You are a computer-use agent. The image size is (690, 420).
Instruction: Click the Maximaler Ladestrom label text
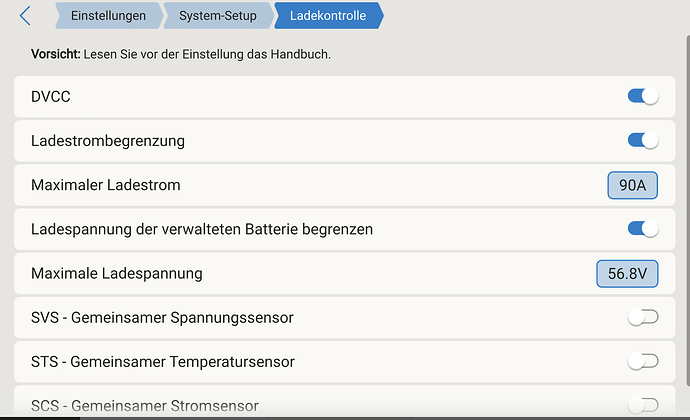pos(106,185)
